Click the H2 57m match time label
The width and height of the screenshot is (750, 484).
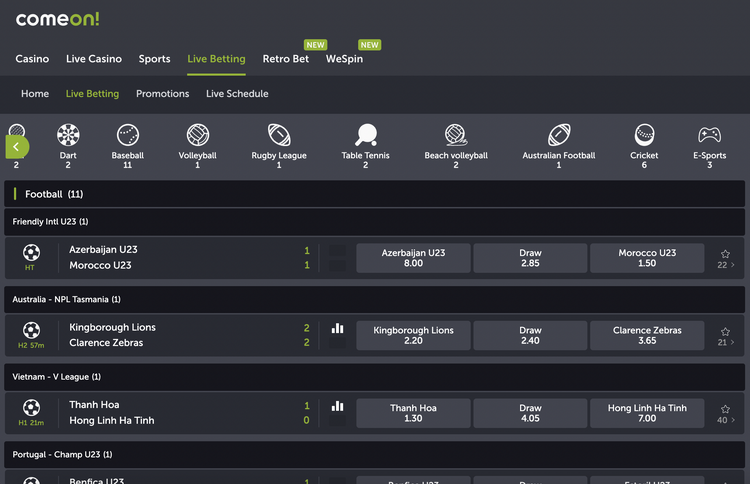tap(31, 345)
